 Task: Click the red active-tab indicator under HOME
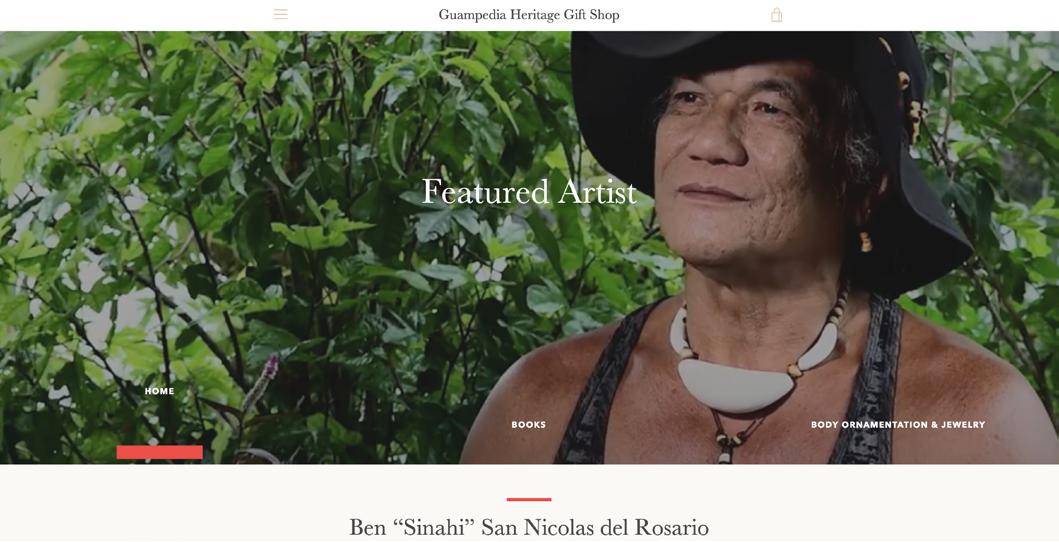click(159, 452)
